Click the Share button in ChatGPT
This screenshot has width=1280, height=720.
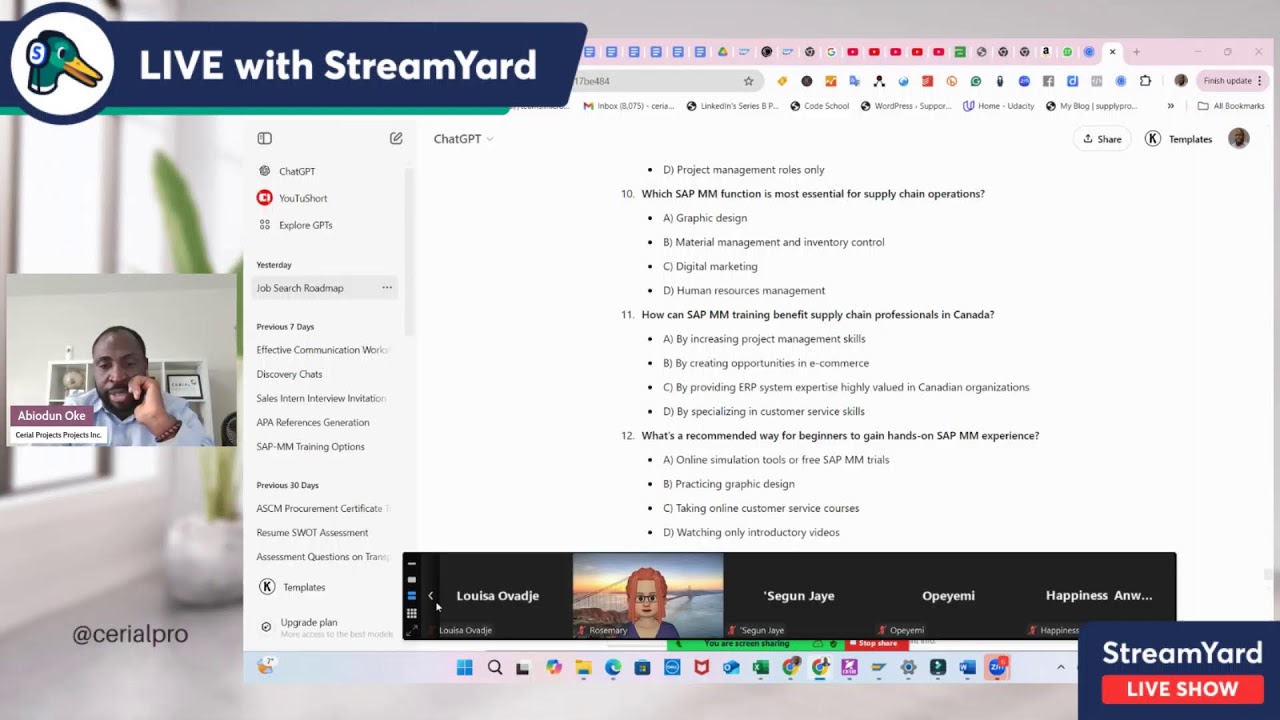point(1102,139)
